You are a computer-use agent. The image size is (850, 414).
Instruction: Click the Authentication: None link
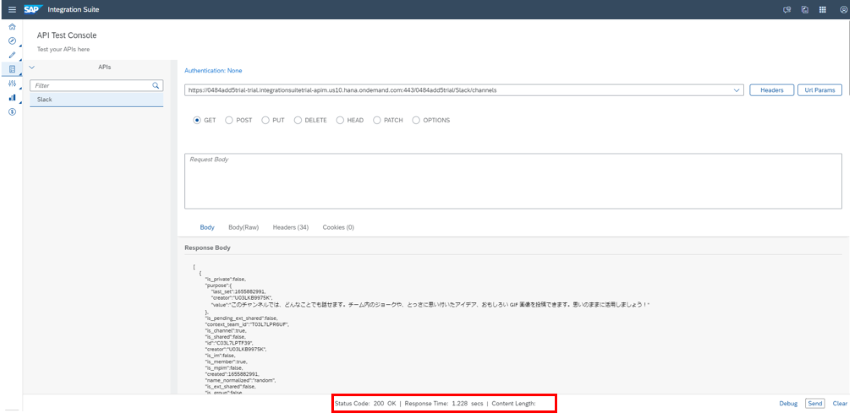tap(213, 71)
